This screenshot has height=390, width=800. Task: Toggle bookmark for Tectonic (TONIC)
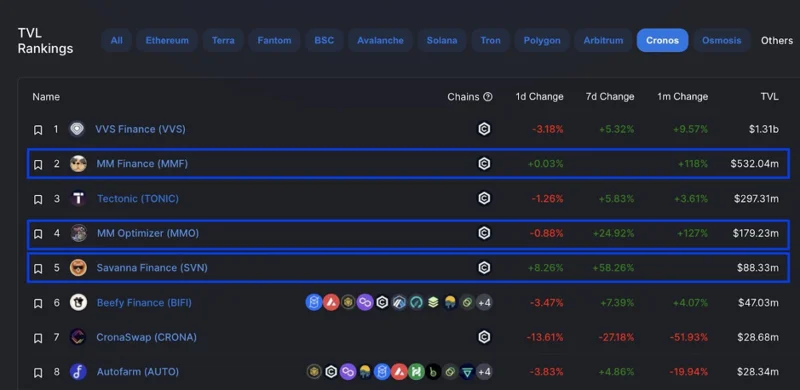[x=38, y=199]
